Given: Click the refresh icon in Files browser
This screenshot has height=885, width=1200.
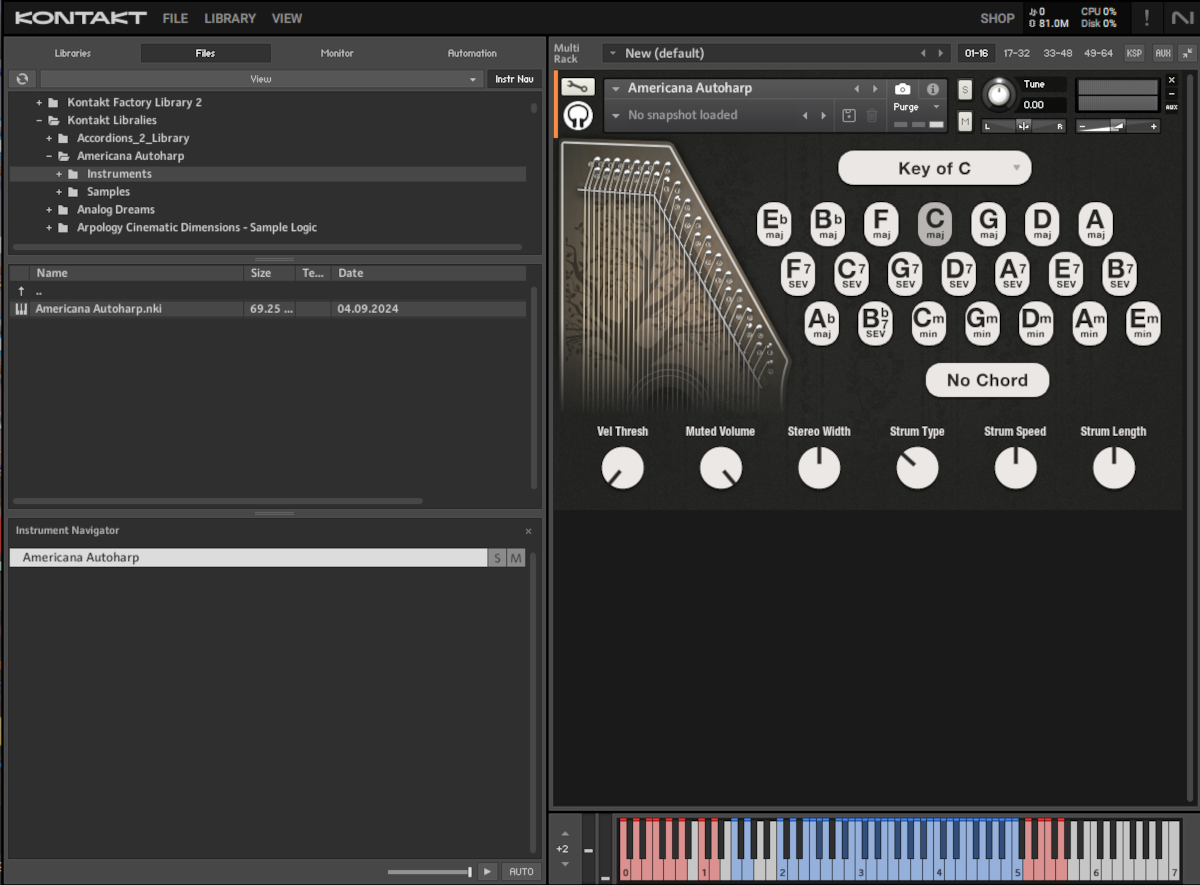Looking at the screenshot, I should point(22,79).
